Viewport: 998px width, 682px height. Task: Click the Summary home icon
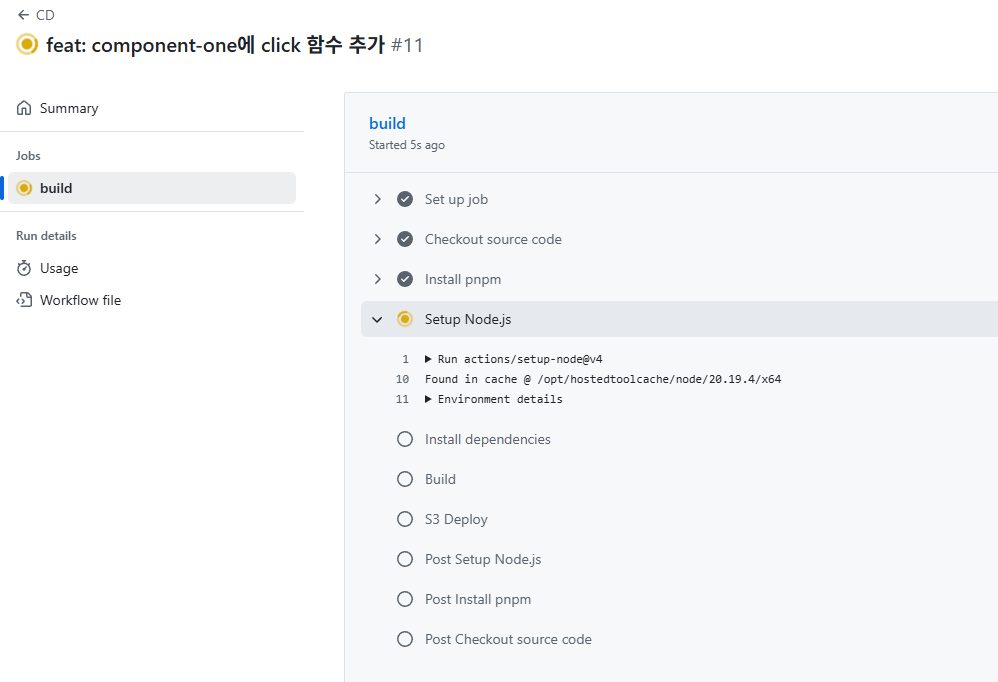coord(24,108)
